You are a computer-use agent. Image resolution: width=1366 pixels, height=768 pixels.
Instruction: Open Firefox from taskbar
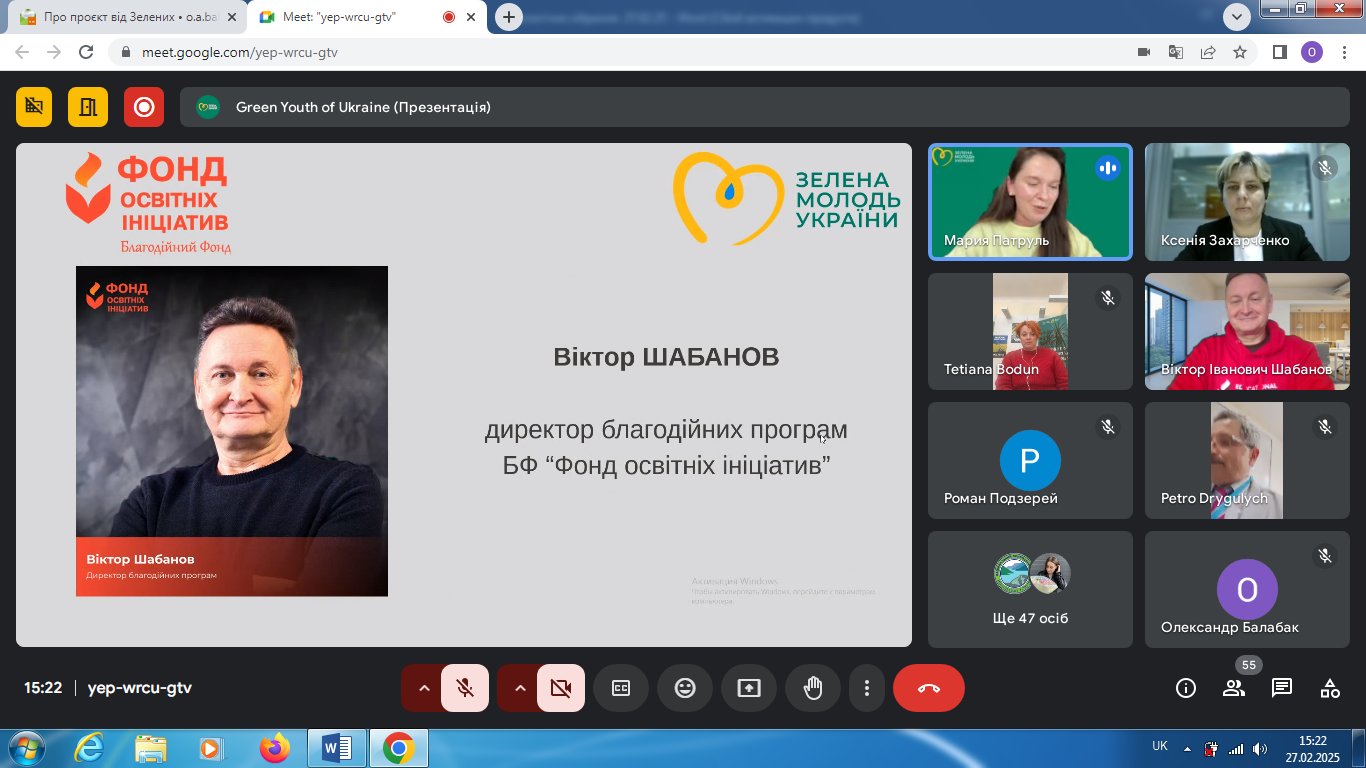(274, 748)
